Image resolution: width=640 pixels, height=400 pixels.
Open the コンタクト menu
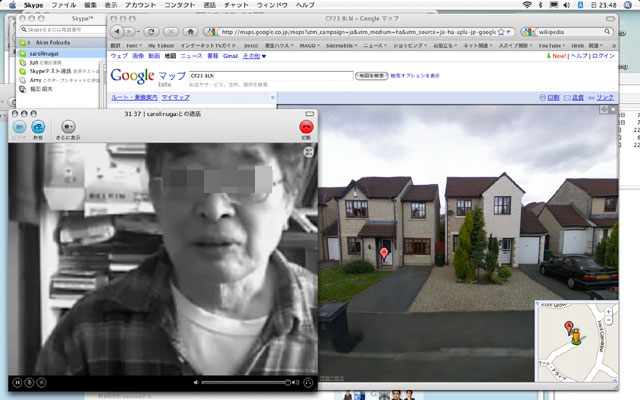180,5
